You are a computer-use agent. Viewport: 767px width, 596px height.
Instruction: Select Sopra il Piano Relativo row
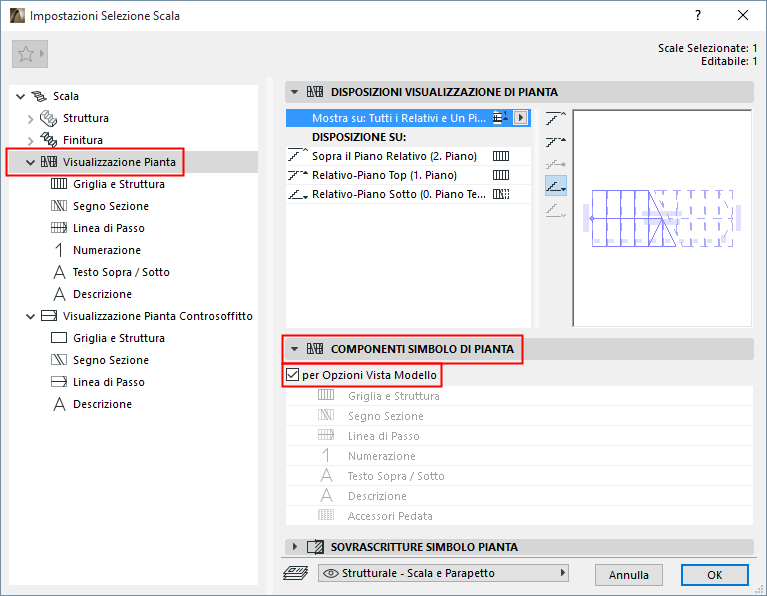(408, 156)
